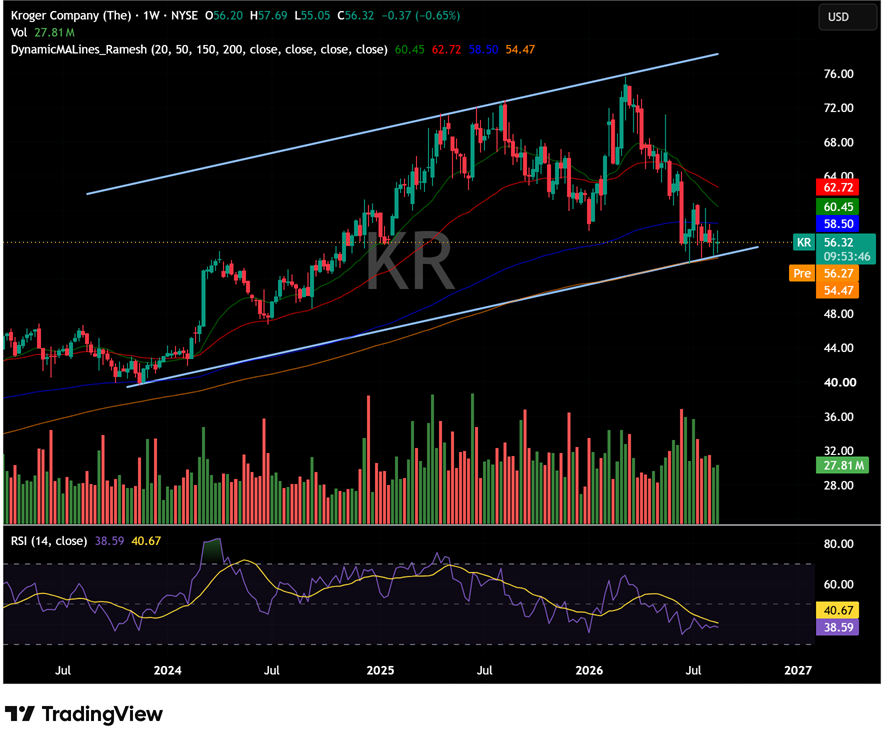Click the 48.00 price scale value

click(x=839, y=314)
